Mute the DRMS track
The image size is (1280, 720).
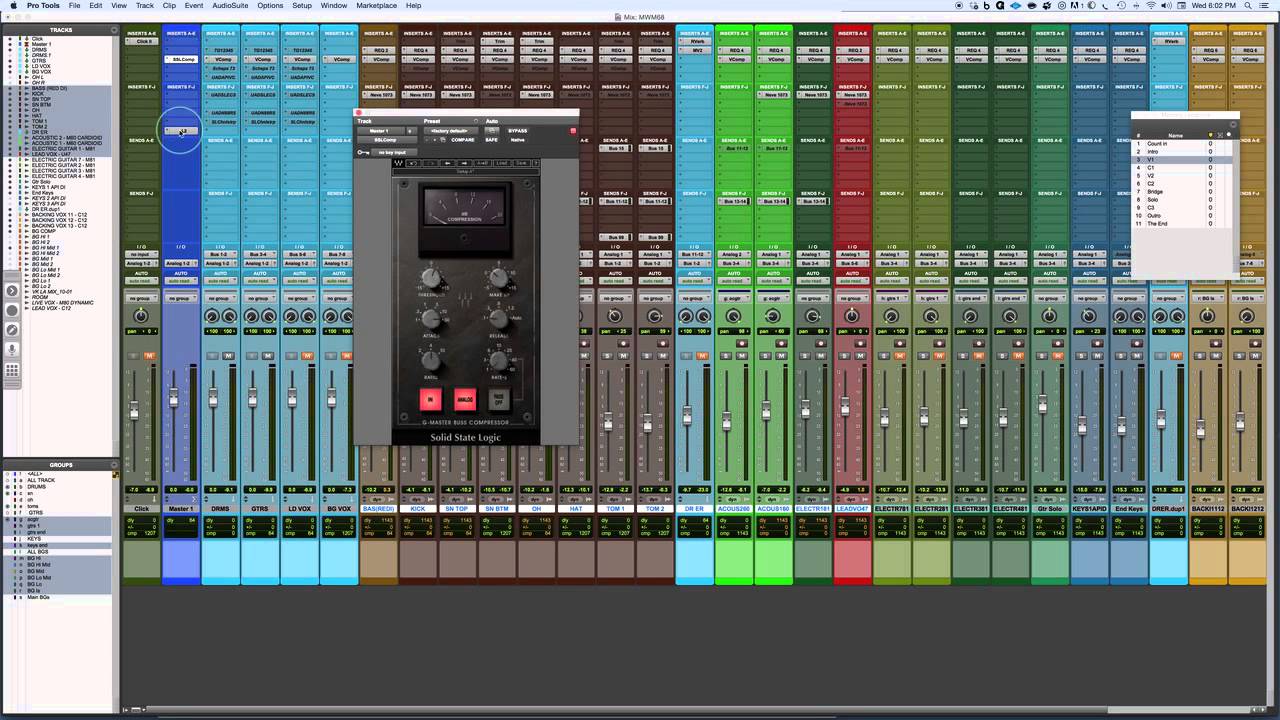[228, 356]
